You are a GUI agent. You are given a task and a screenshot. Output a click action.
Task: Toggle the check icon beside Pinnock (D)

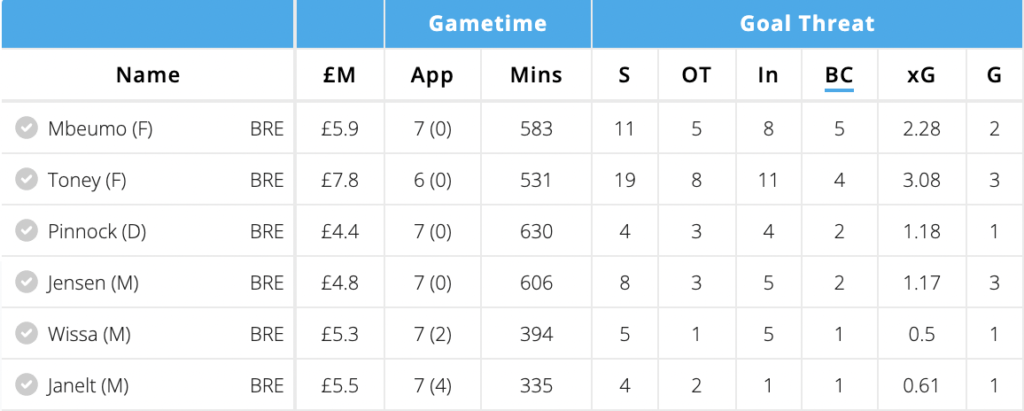pyautogui.click(x=27, y=231)
